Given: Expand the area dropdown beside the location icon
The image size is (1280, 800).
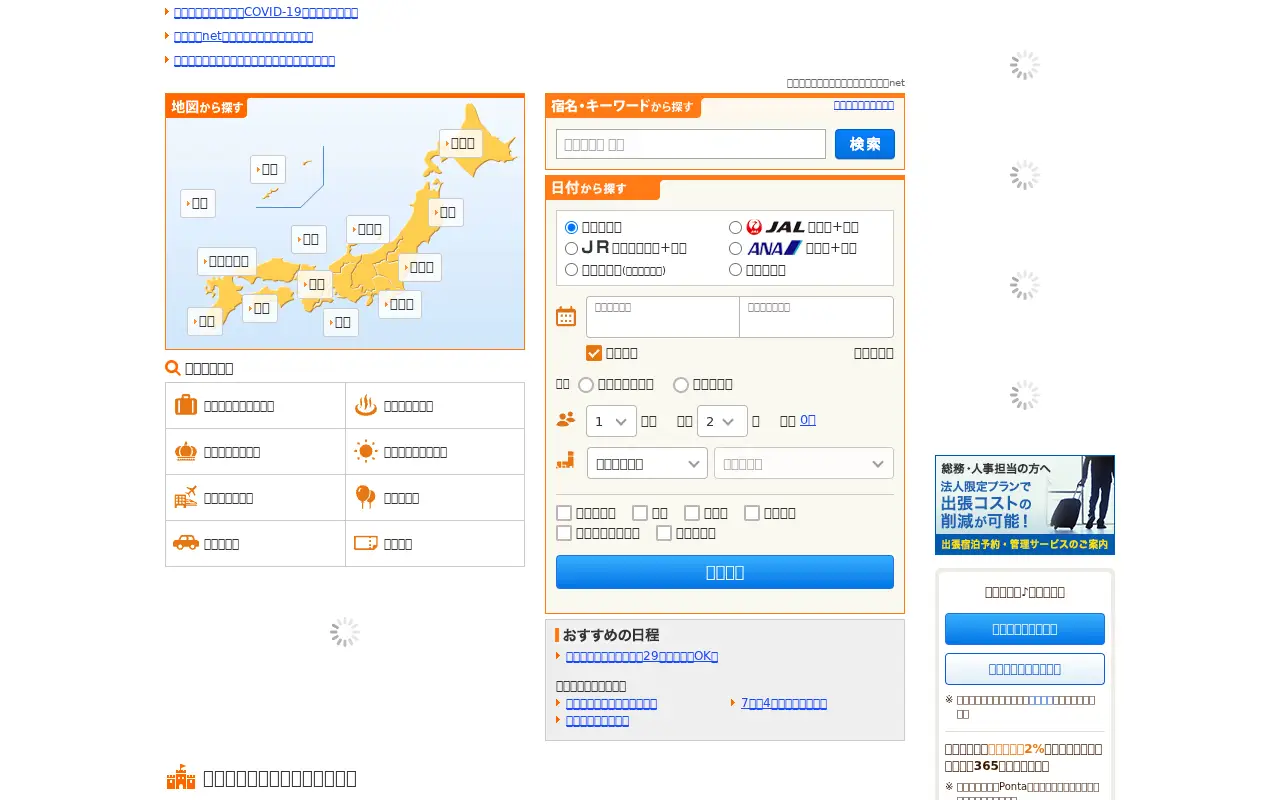Looking at the screenshot, I should (647, 463).
